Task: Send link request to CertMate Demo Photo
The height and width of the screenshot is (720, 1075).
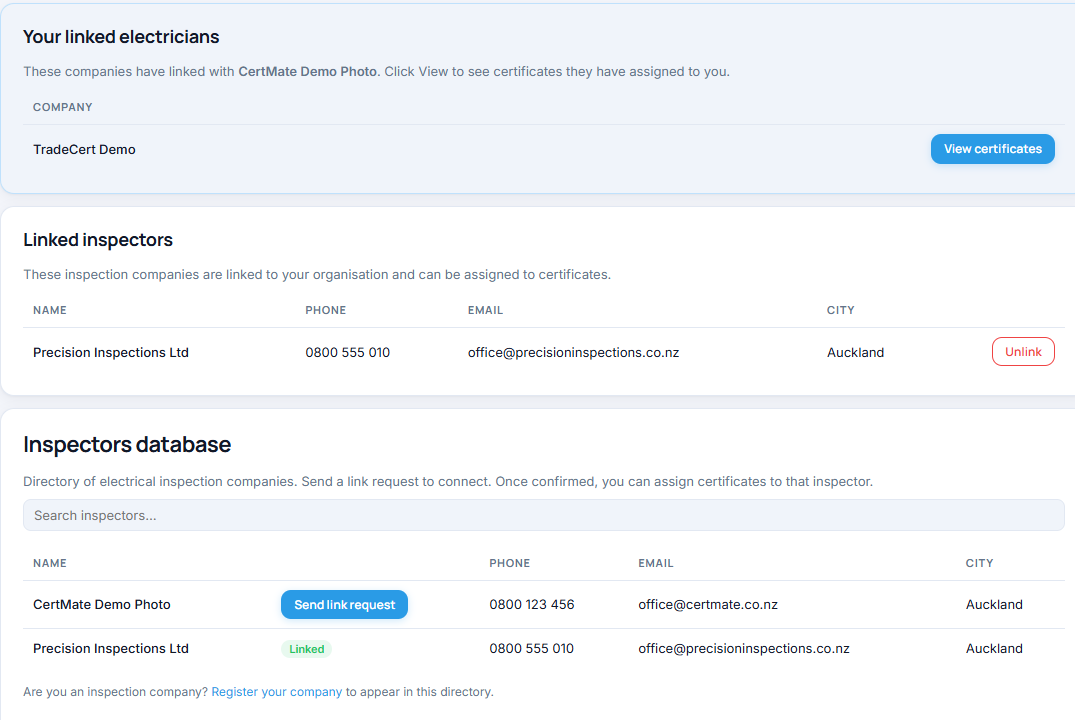Action: point(344,605)
